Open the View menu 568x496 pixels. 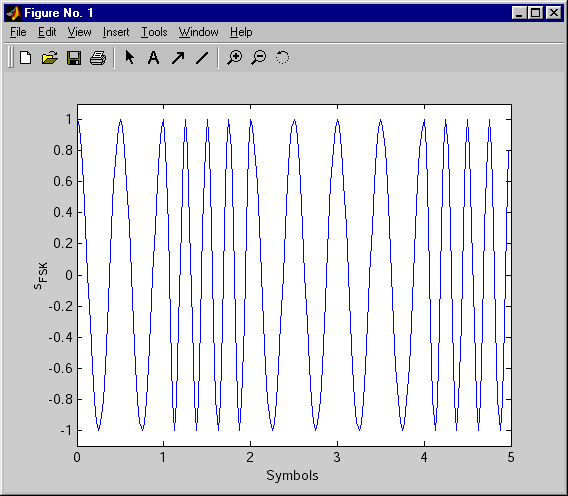79,32
